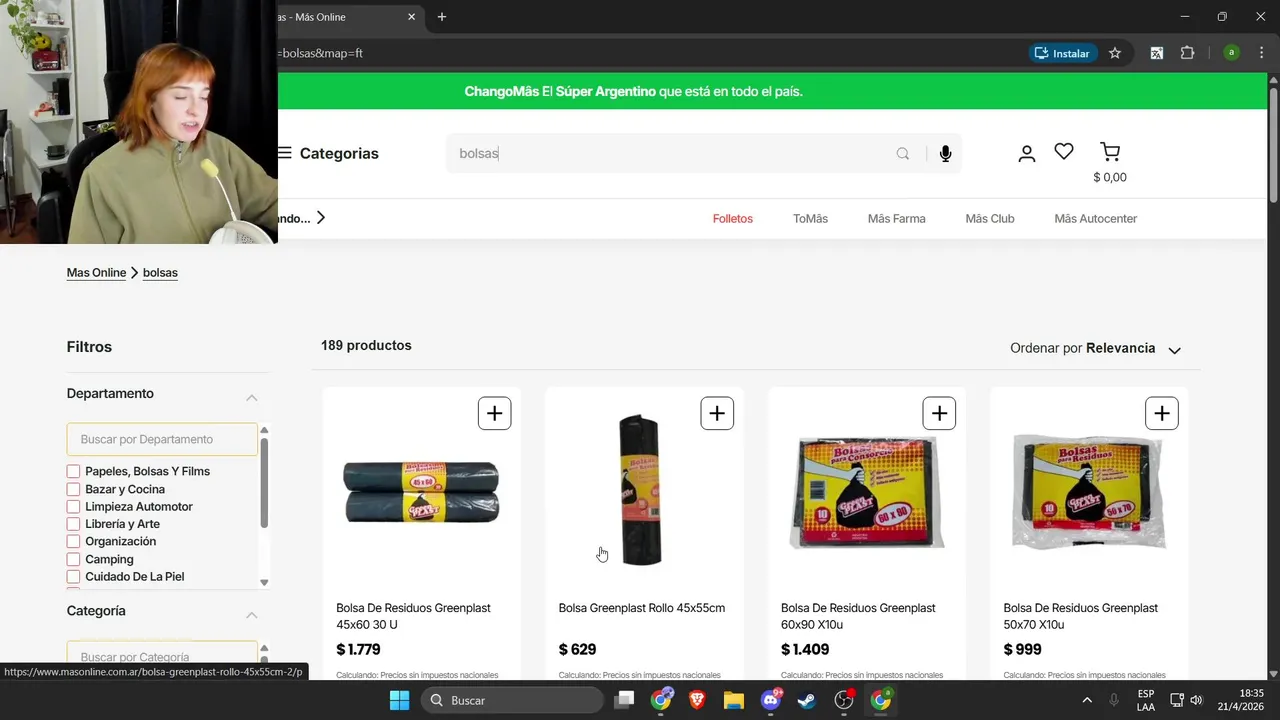Open the Folletos menu item
This screenshot has width=1280, height=720.
733,218
